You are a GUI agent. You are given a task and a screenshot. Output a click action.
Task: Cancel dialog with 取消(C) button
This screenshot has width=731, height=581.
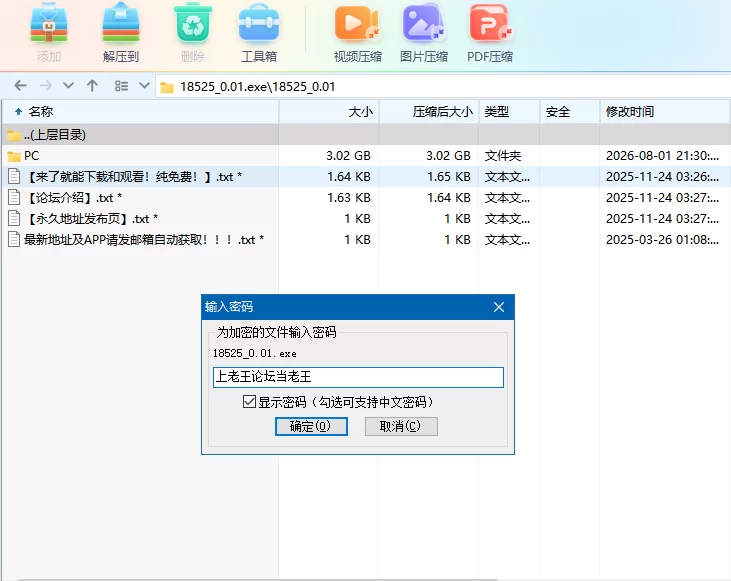click(x=401, y=426)
